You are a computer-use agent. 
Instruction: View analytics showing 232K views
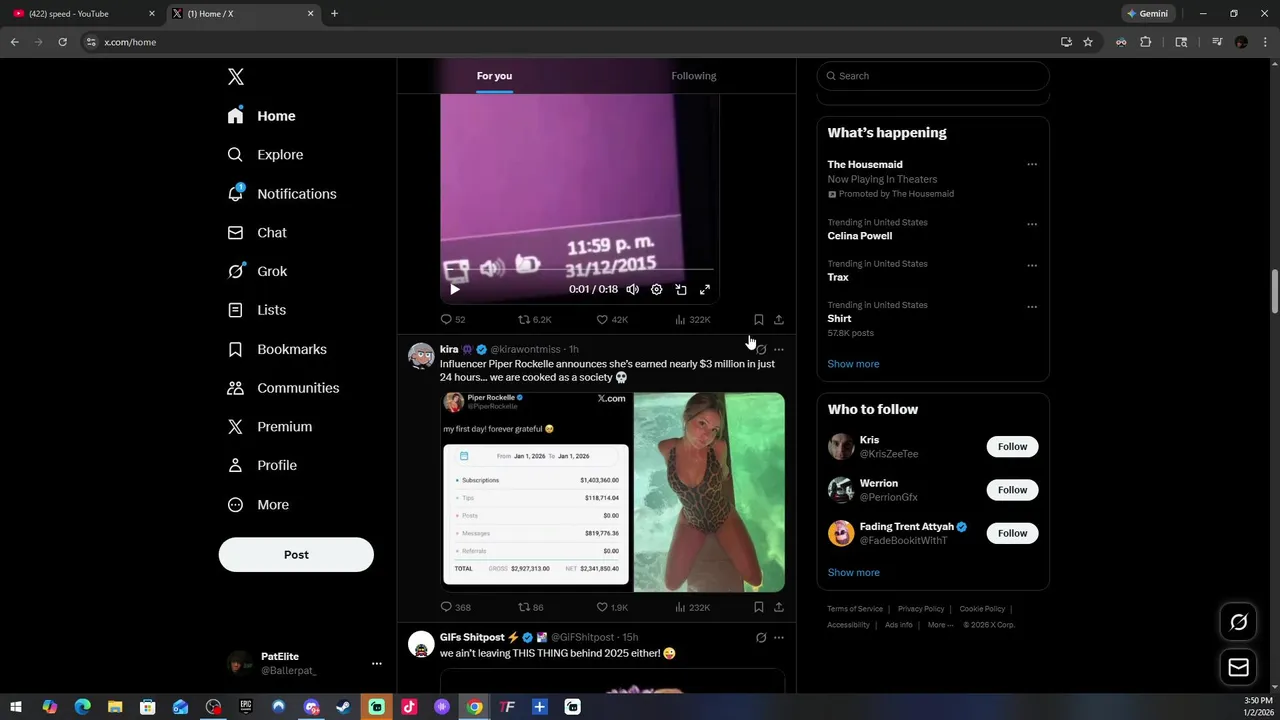pos(693,607)
